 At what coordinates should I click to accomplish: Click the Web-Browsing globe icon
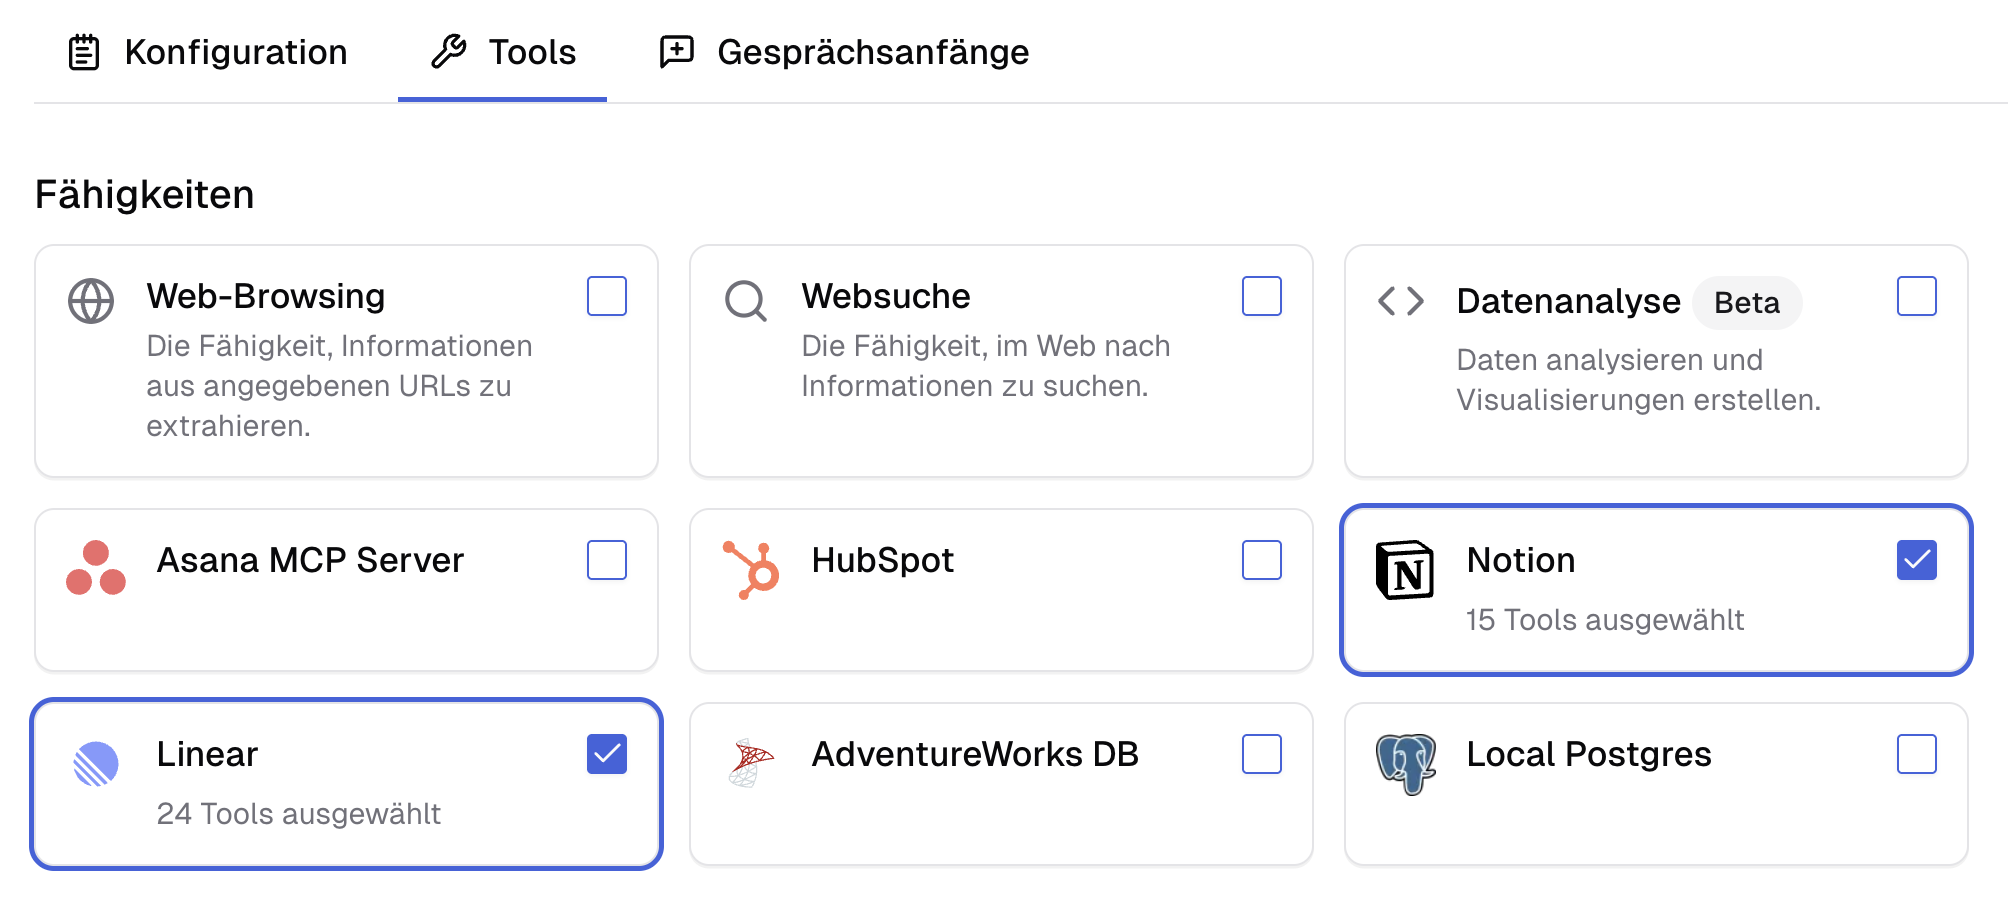91,301
